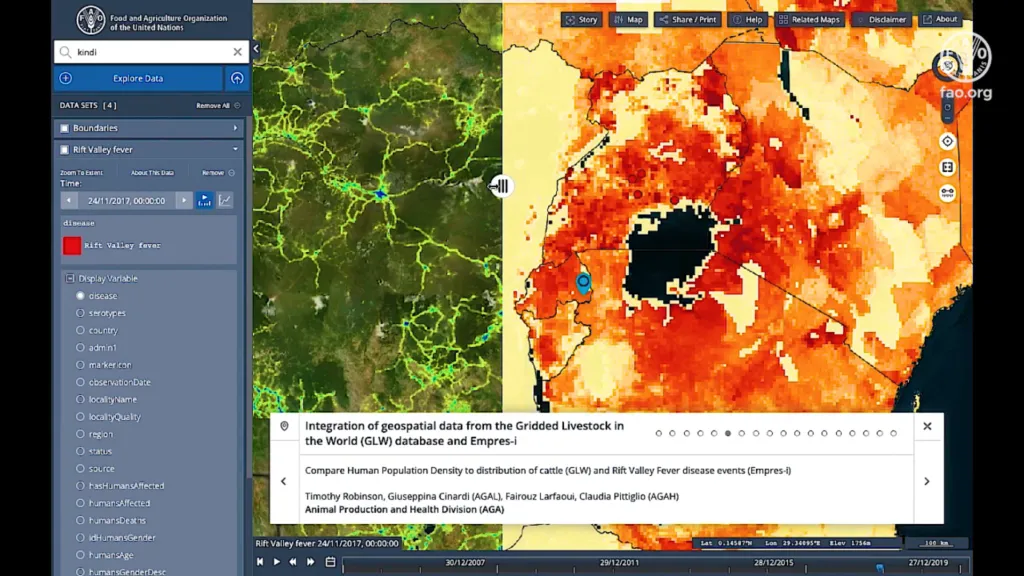This screenshot has width=1024, height=576.
Task: Open the About page
Action: pos(940,20)
